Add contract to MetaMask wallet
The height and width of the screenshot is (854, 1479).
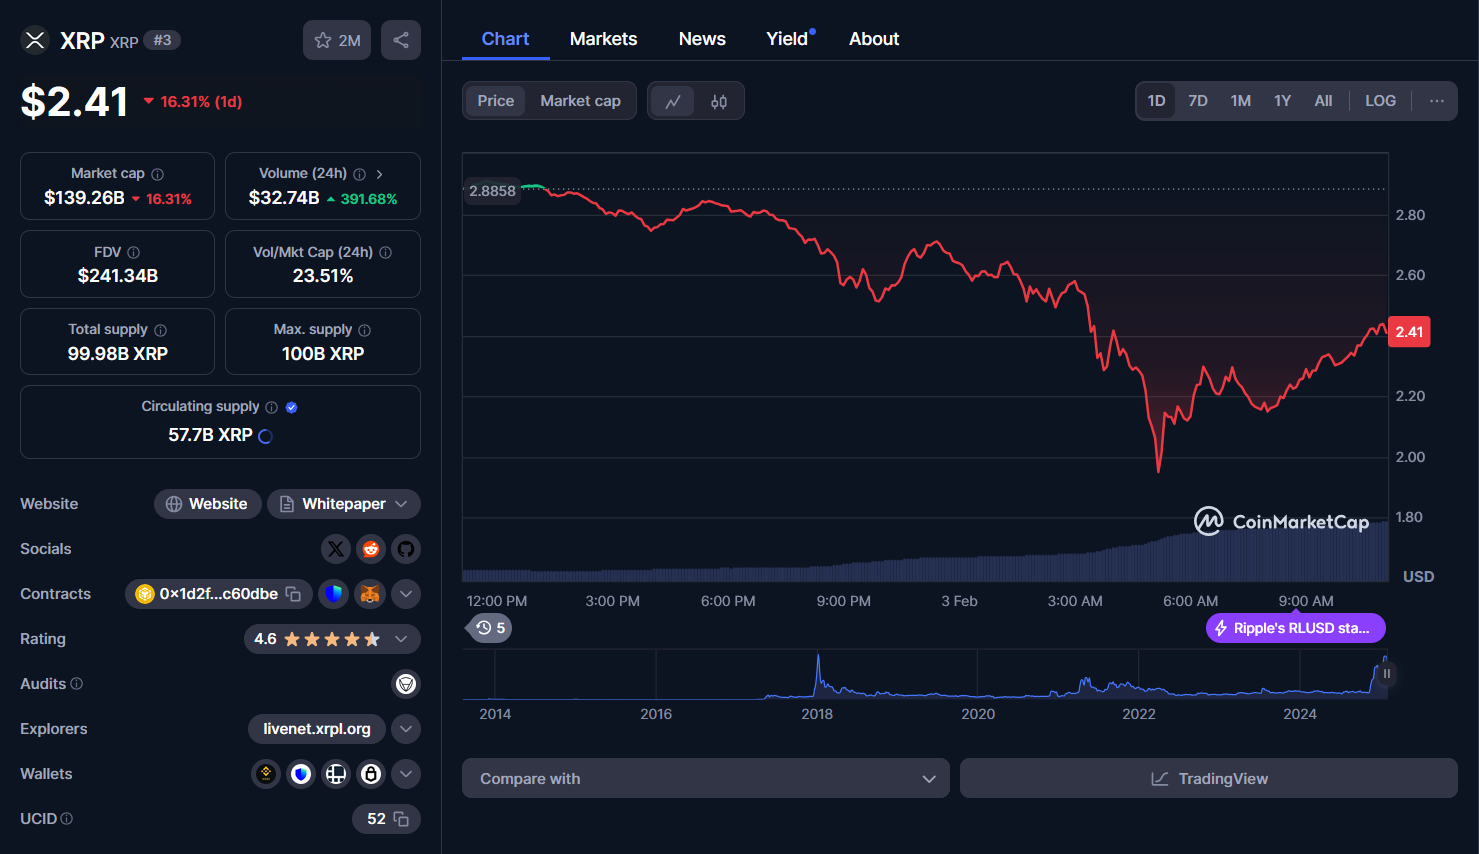[x=370, y=594]
